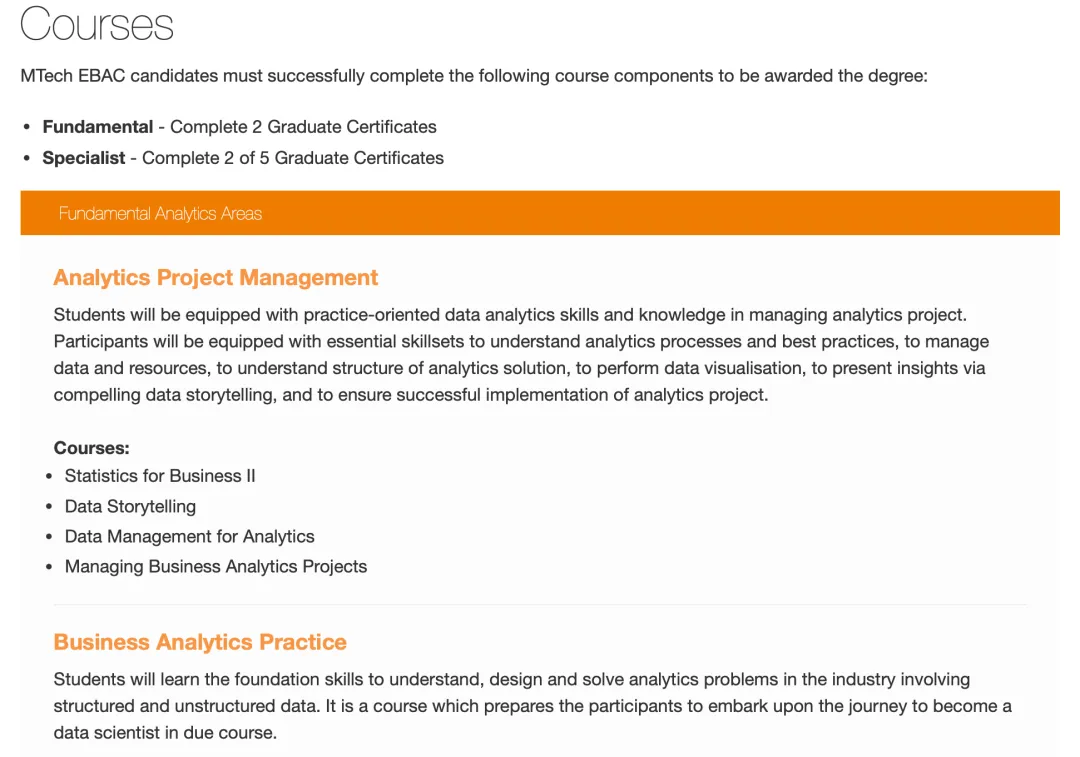Viewport: 1080px width, 757px height.
Task: Click the Courses page heading
Action: pyautogui.click(x=97, y=24)
